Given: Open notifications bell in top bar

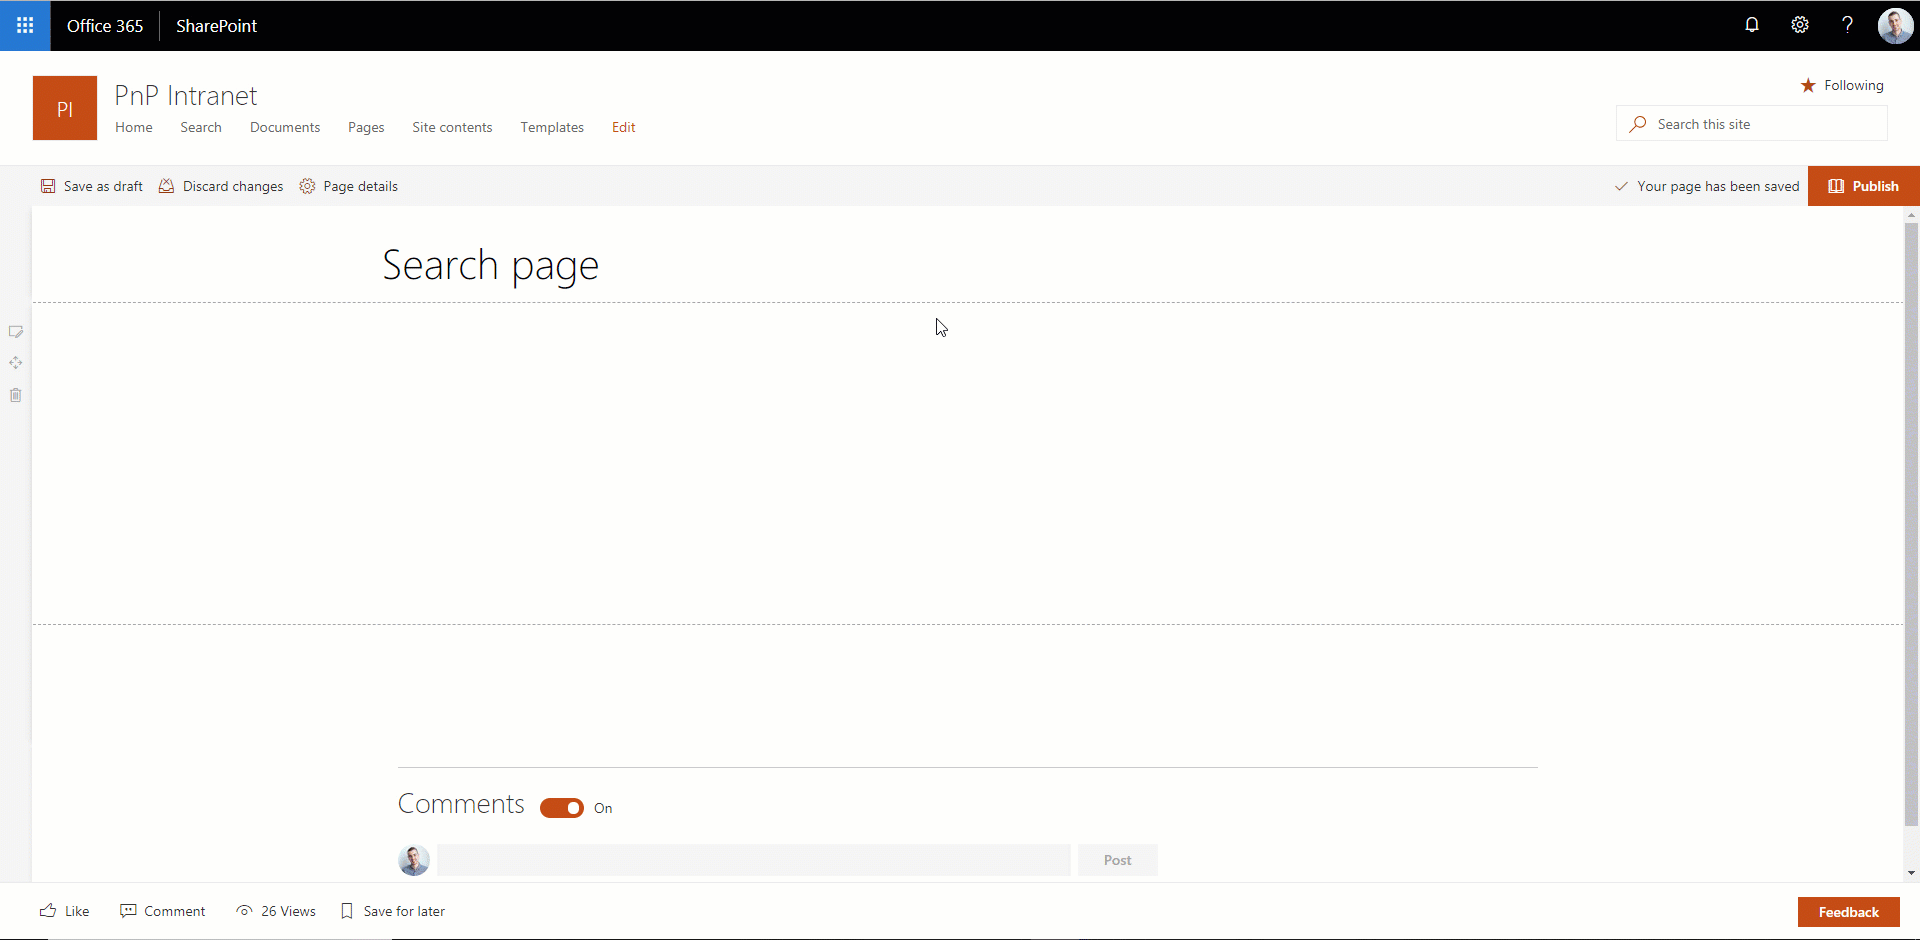Looking at the screenshot, I should [x=1752, y=25].
